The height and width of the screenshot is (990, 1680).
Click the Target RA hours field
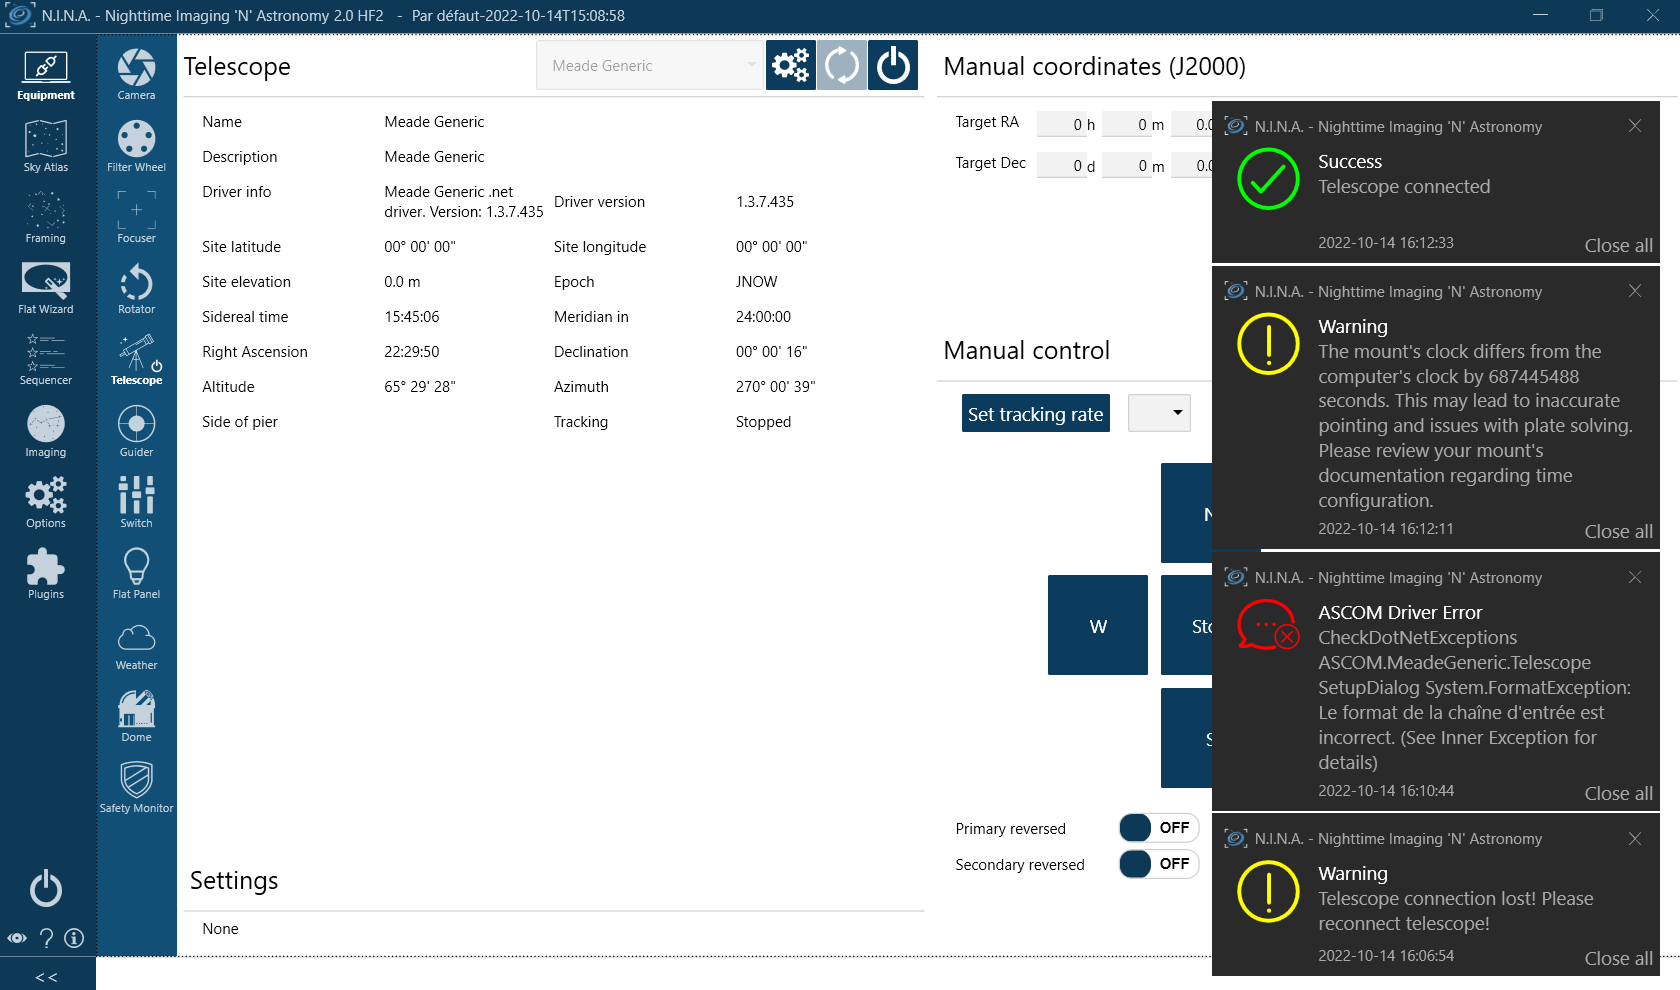(x=1067, y=124)
